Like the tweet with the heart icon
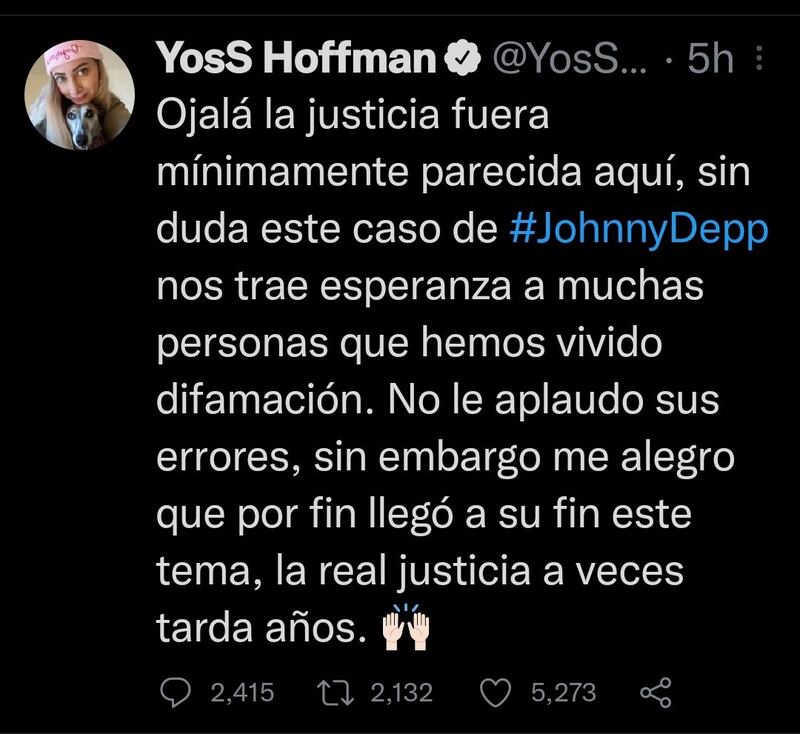This screenshot has width=800, height=734. (497, 692)
